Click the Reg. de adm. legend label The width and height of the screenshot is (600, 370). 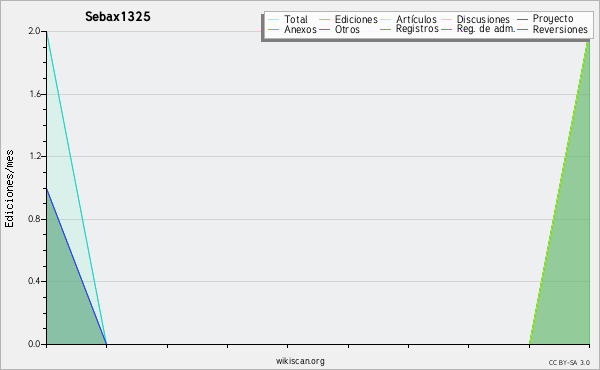pos(486,29)
